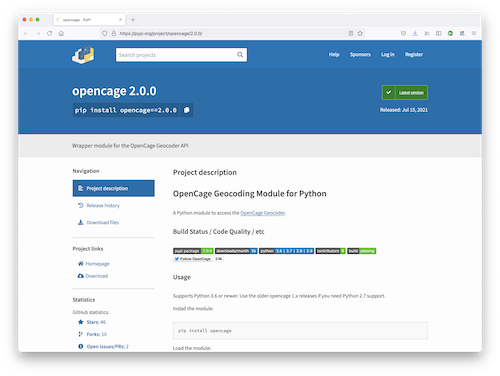Click the Homepage house icon
This screenshot has width=500, height=376.
click(x=80, y=264)
